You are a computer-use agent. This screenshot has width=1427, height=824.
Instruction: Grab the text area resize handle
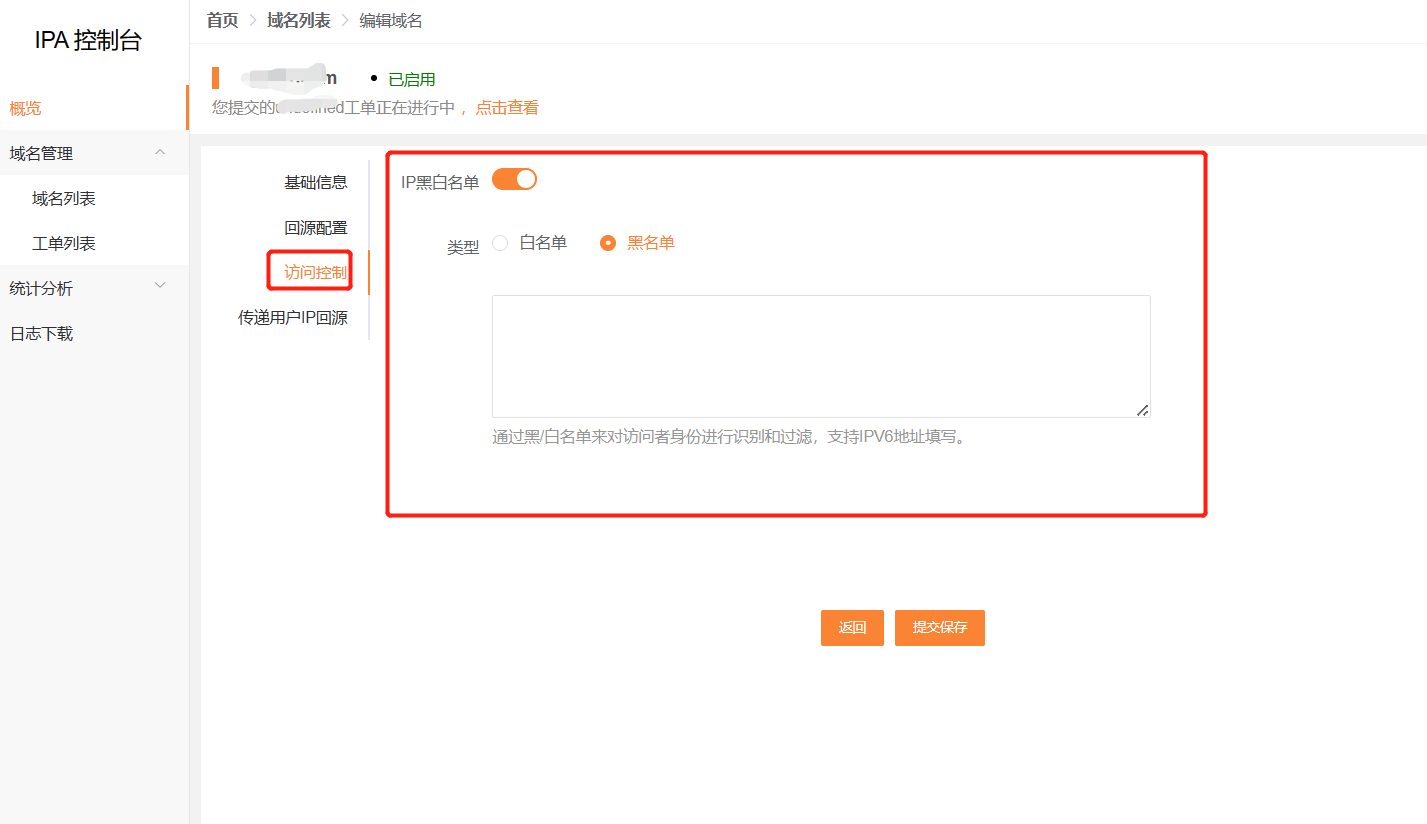click(1143, 410)
